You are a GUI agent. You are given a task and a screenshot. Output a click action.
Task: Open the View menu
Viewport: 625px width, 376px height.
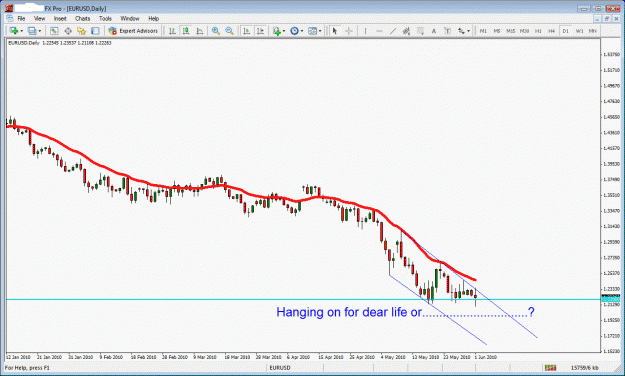pos(39,19)
